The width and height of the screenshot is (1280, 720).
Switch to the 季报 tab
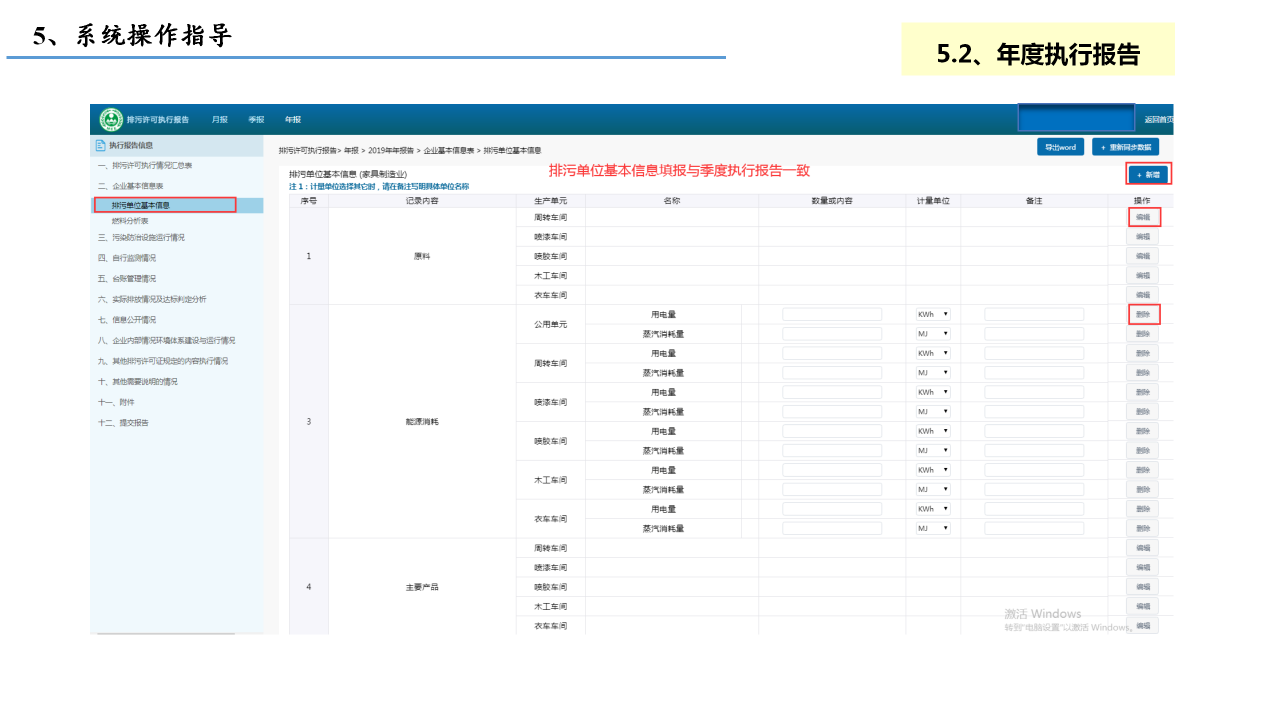(x=256, y=120)
